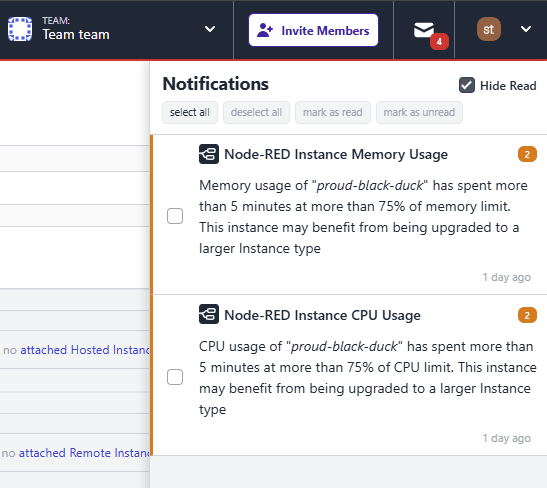Image resolution: width=547 pixels, height=488 pixels.
Task: Click the person-plus icon in Invite Members
Action: tap(265, 30)
